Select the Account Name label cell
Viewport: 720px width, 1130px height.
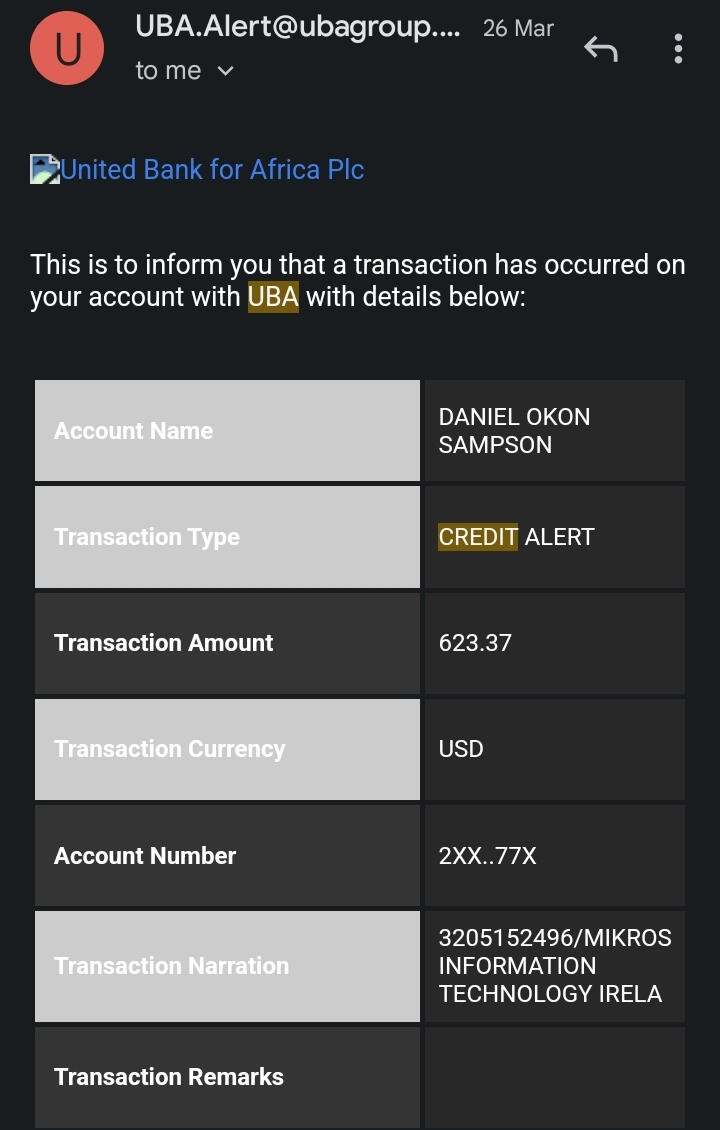pos(227,431)
